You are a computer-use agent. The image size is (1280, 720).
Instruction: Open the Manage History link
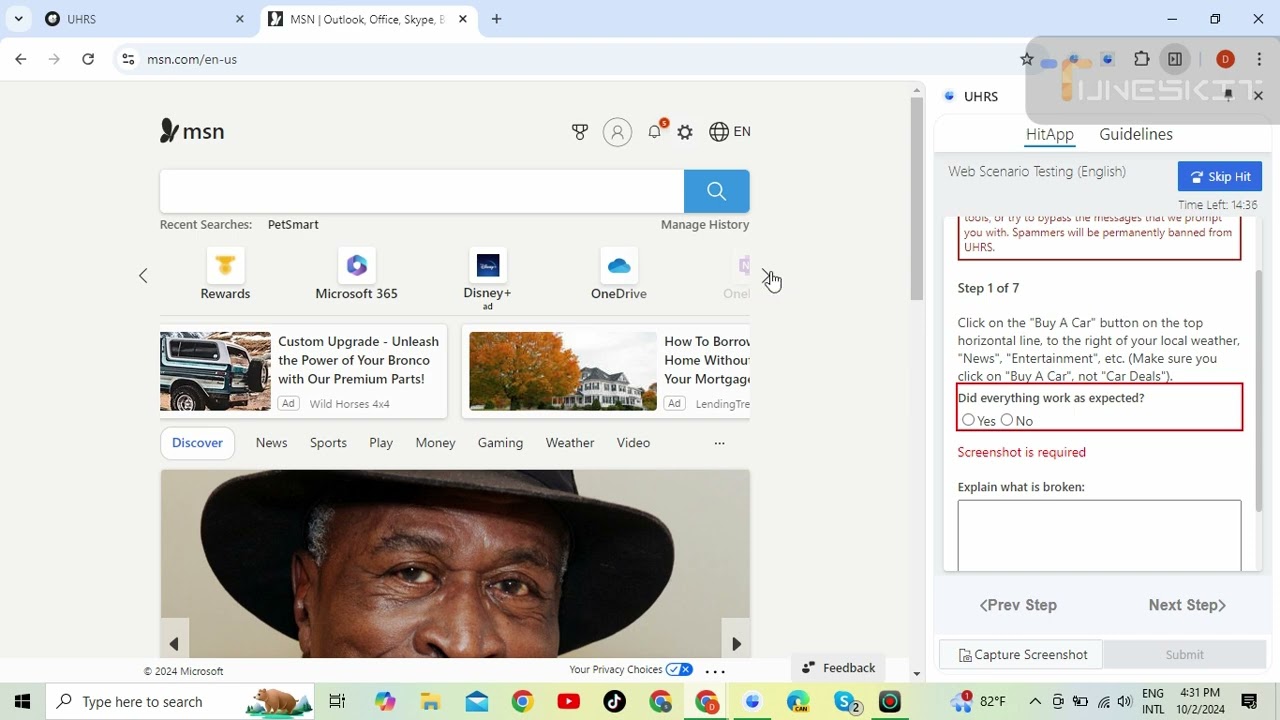[x=705, y=225]
